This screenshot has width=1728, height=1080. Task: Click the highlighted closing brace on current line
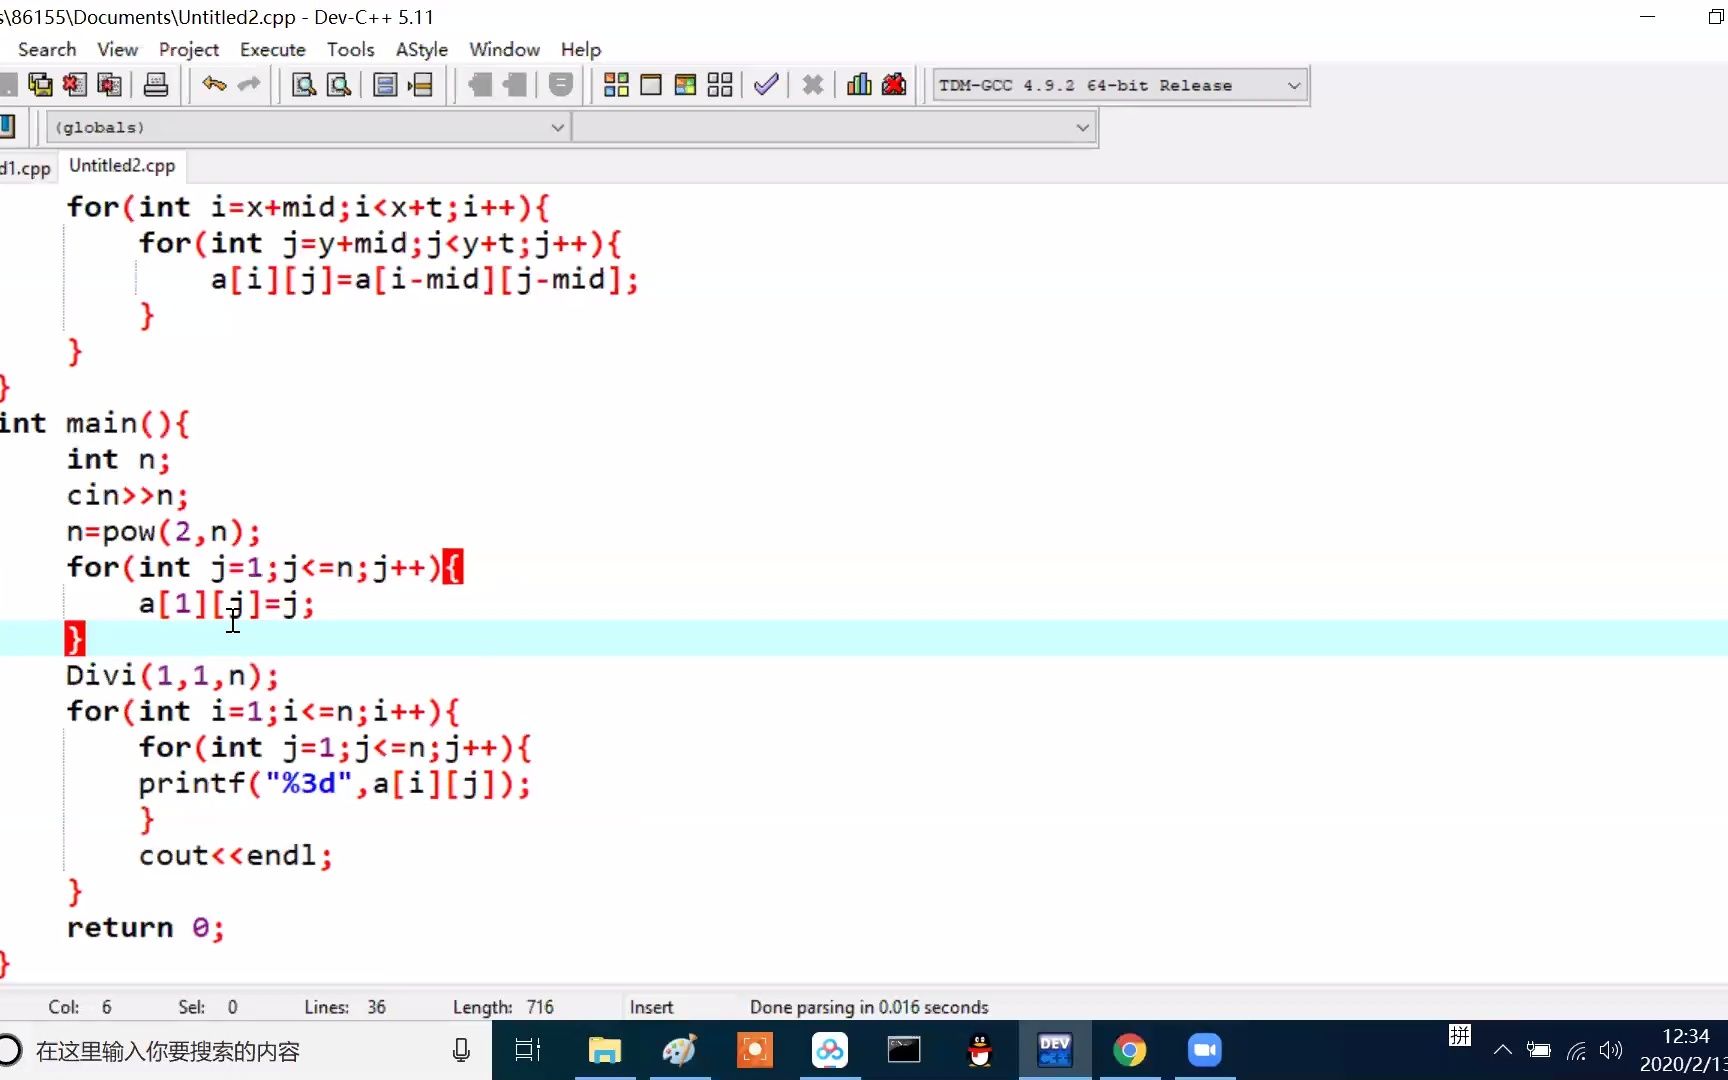[75, 638]
